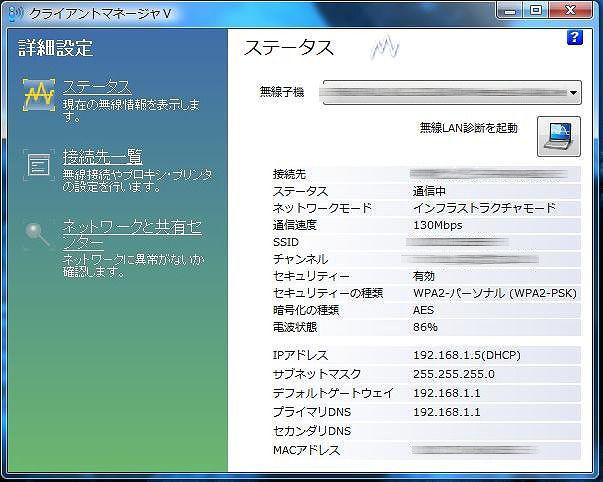Open the 接続先一覧 link

(x=103, y=157)
